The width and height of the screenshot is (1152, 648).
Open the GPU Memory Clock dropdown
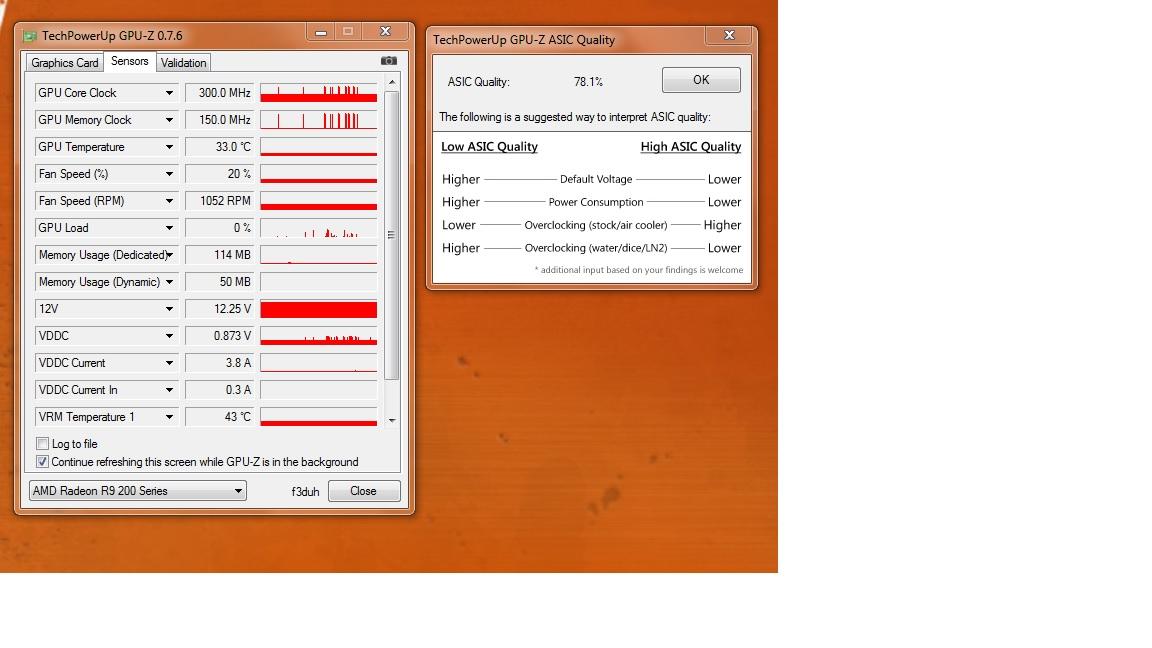tap(169, 120)
